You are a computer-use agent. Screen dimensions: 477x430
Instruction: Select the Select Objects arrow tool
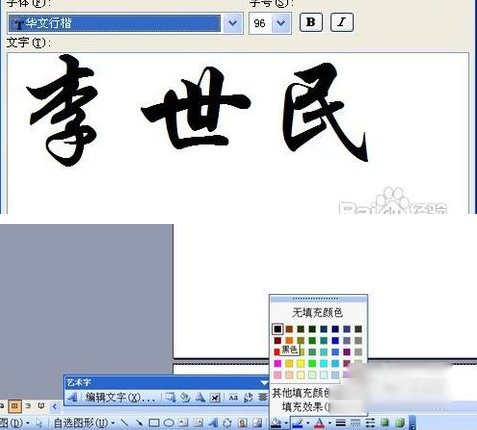[40, 423]
